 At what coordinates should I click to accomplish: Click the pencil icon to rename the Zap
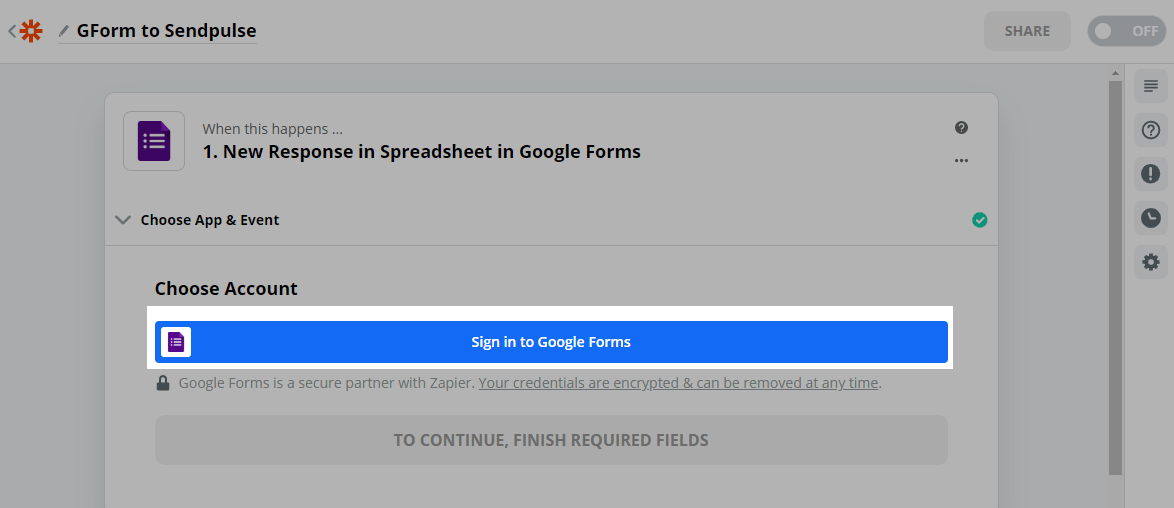click(x=64, y=31)
